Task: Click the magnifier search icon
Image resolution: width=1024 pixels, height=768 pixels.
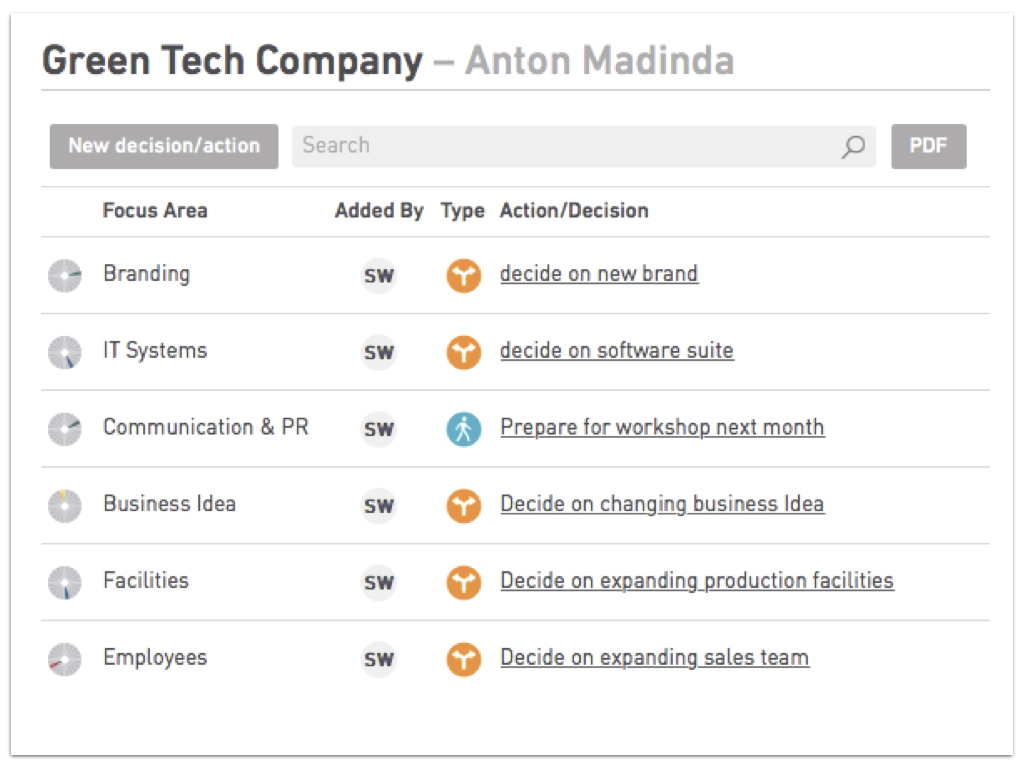Action: (x=853, y=146)
